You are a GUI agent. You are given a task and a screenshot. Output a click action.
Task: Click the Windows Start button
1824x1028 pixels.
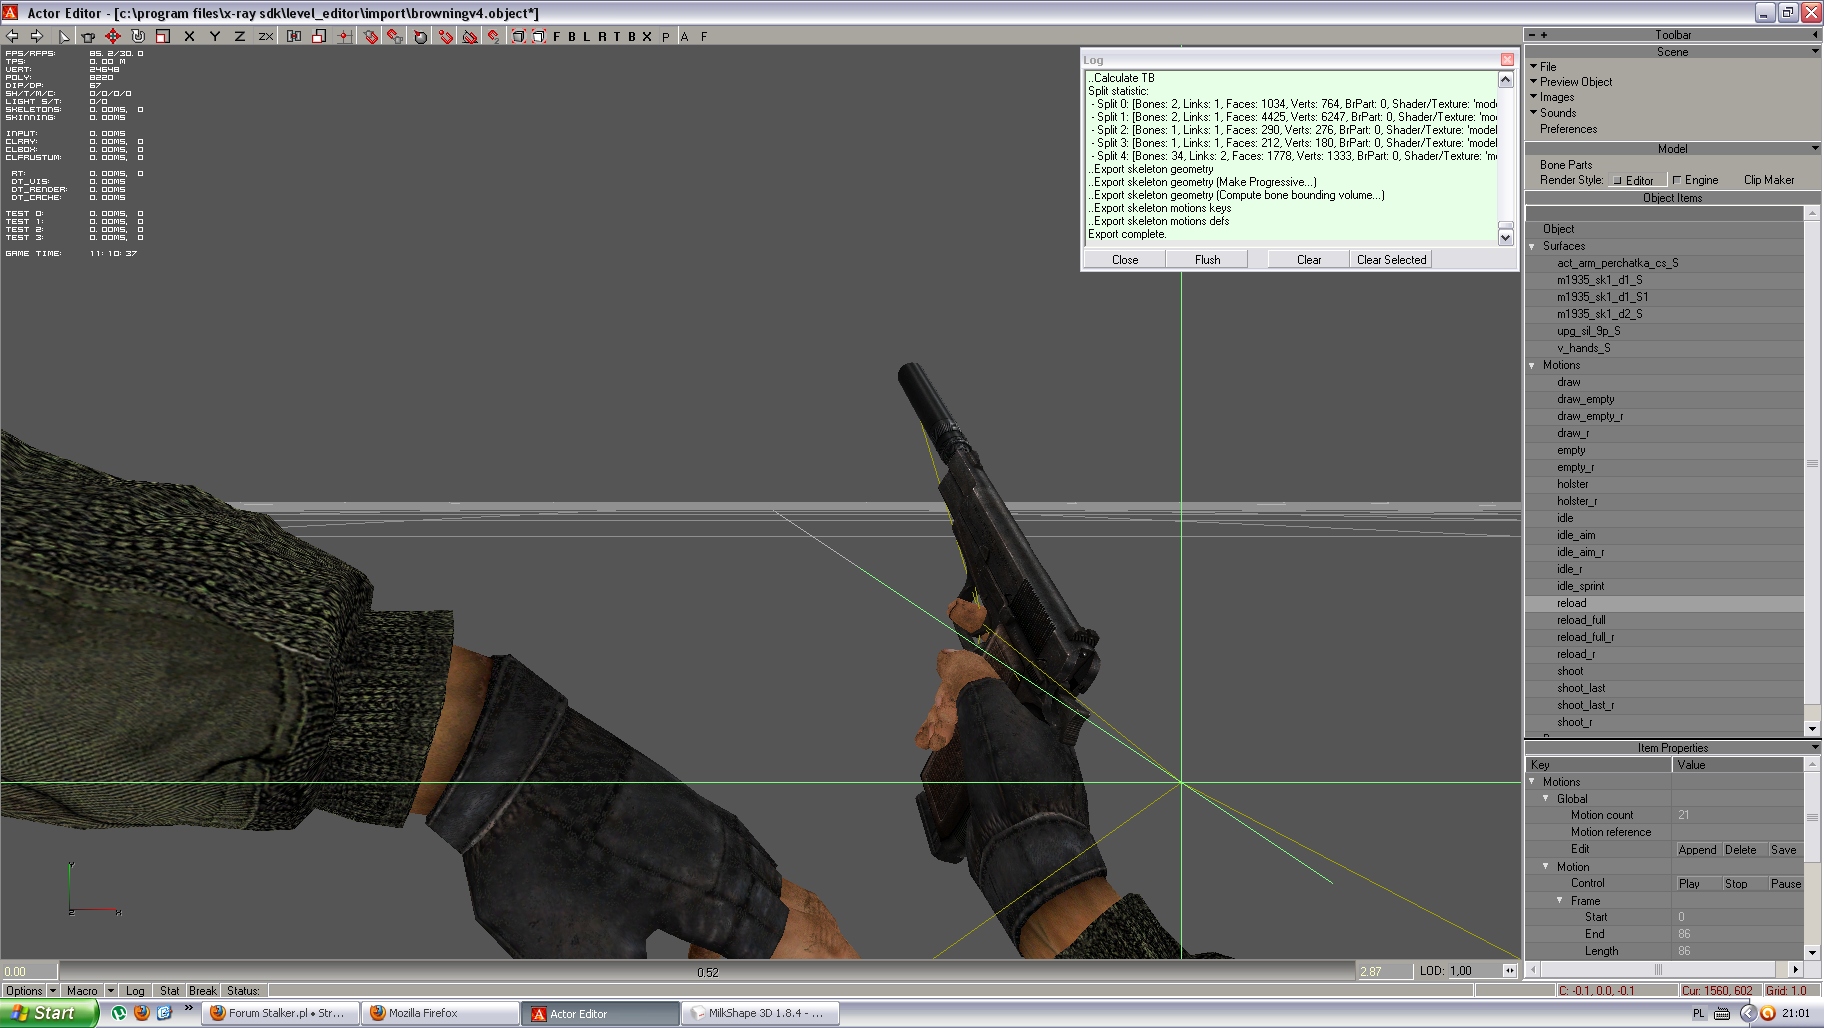pyautogui.click(x=49, y=1013)
